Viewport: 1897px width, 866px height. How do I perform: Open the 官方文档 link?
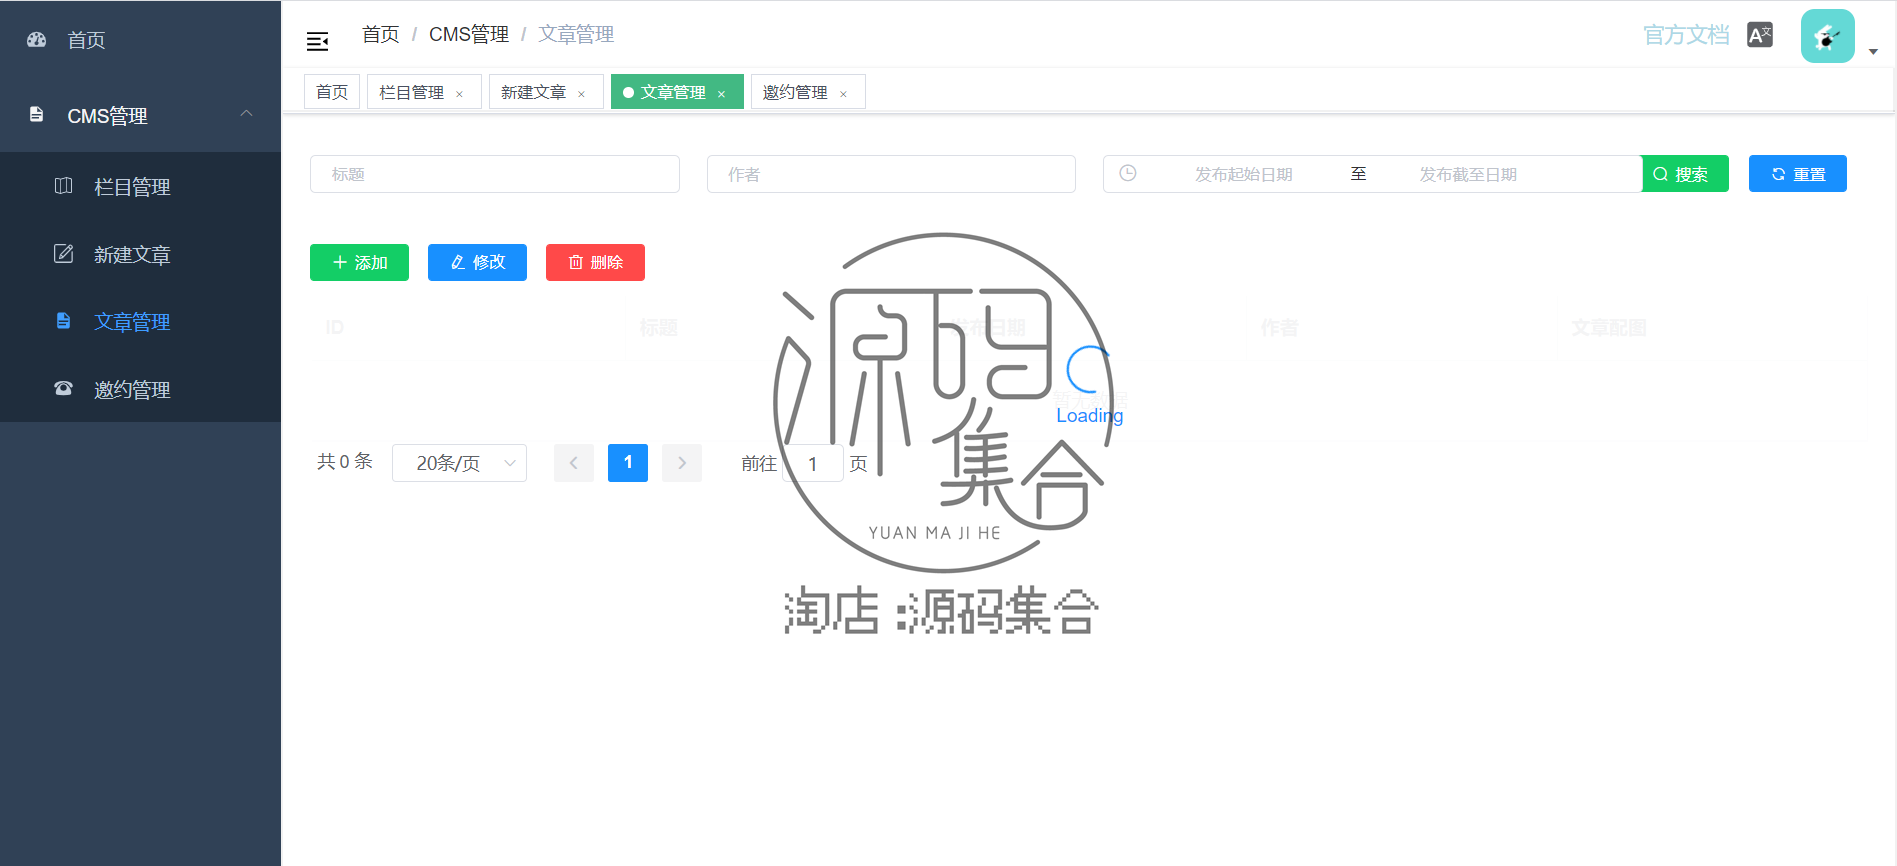(1686, 35)
